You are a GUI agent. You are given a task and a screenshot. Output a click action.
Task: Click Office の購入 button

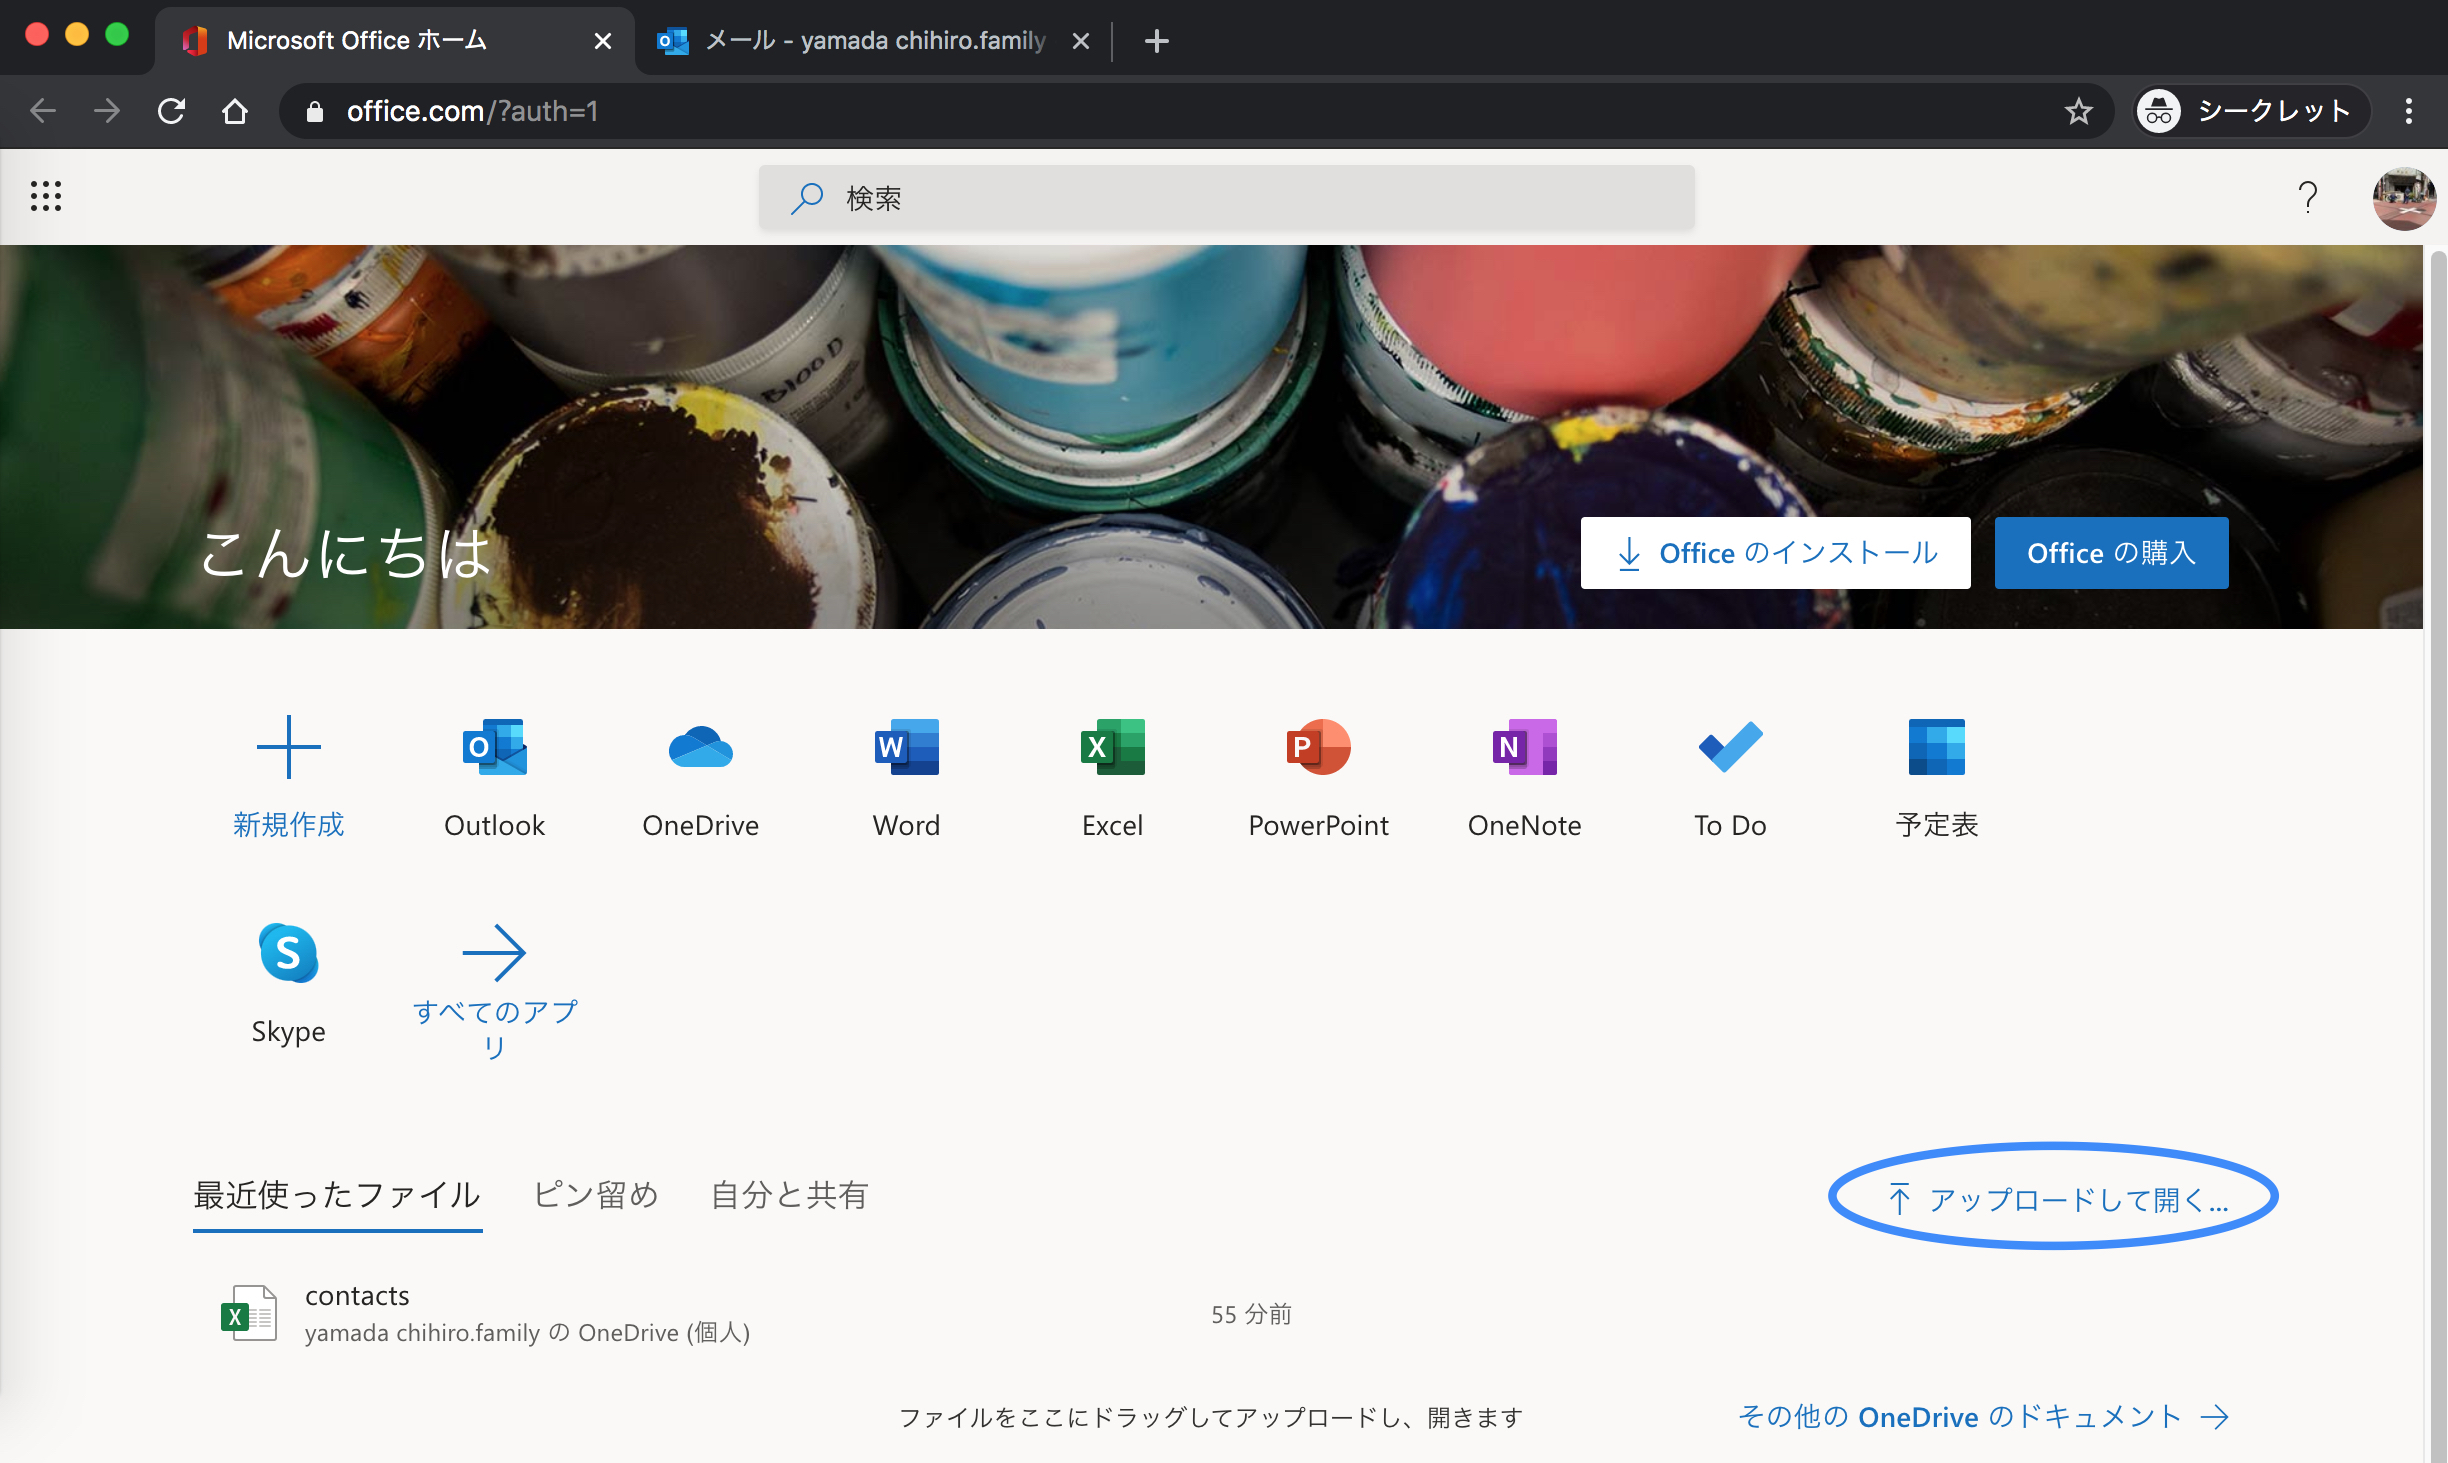pyautogui.click(x=2111, y=553)
